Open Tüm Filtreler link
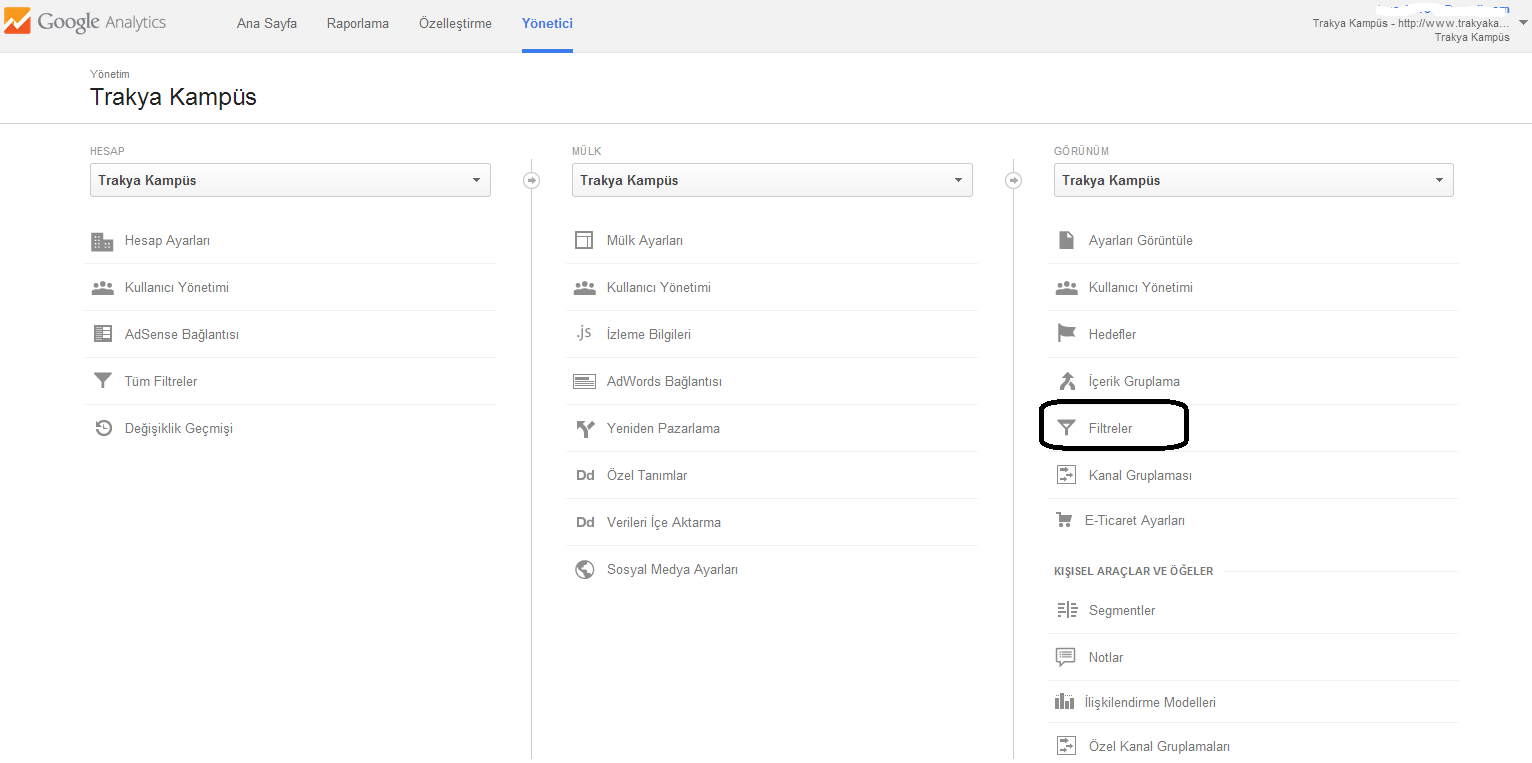The width and height of the screenshot is (1532, 763). coord(161,382)
